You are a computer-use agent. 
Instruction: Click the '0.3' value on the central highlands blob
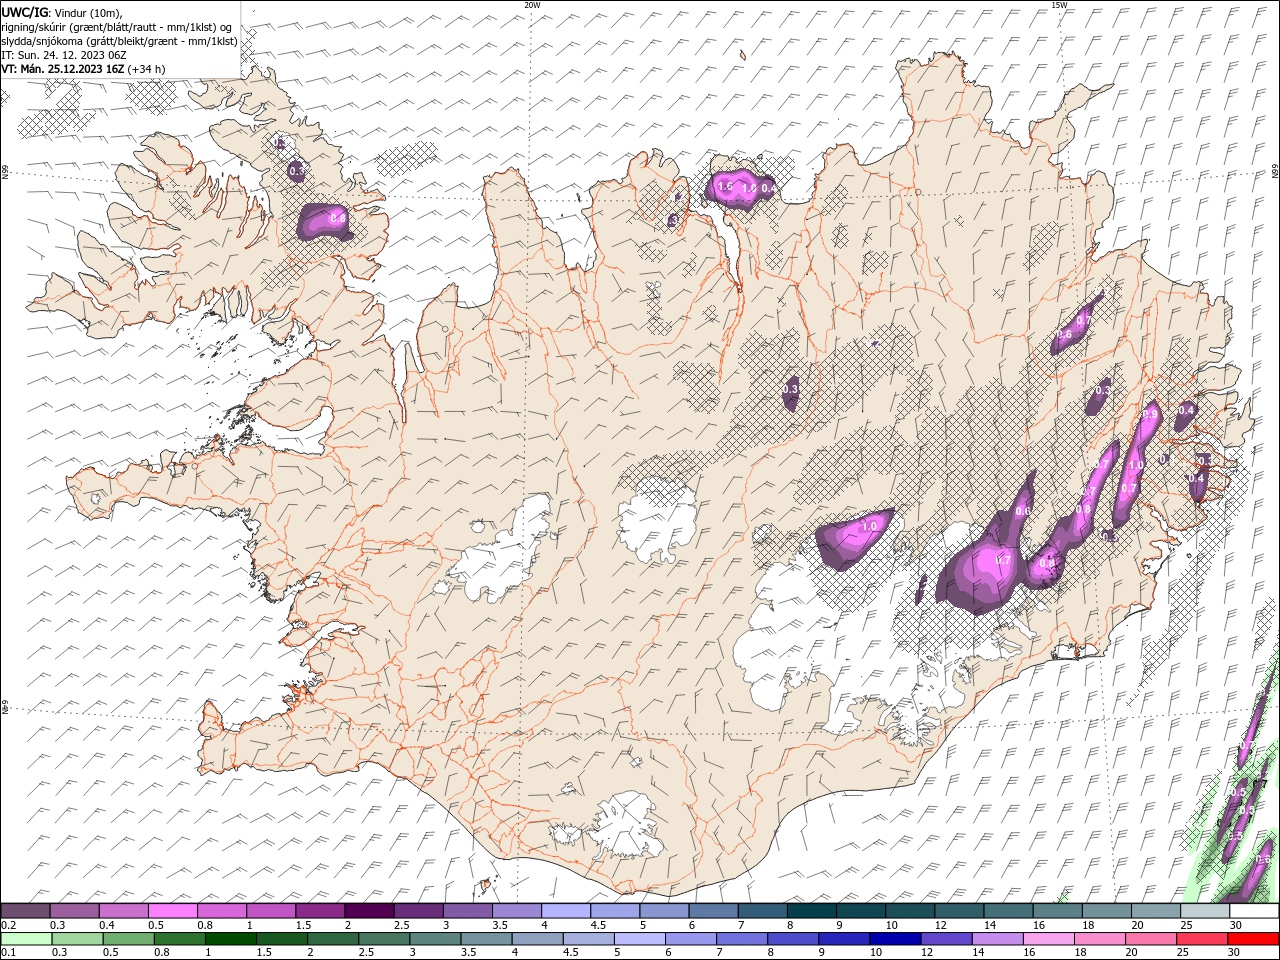[x=790, y=389]
